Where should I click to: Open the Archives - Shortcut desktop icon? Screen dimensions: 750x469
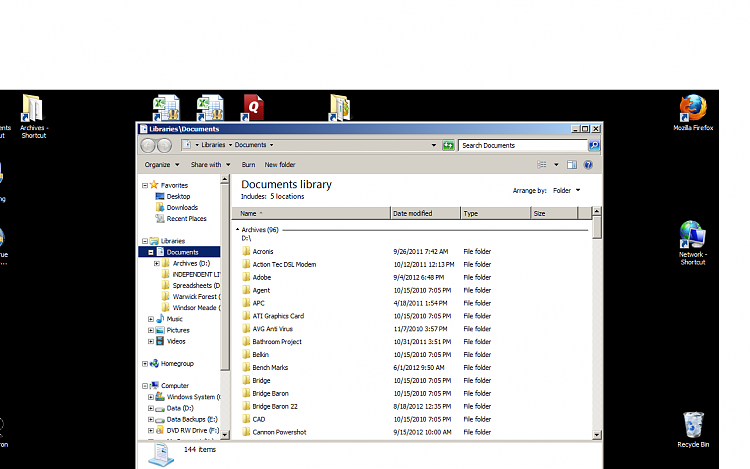tap(33, 116)
